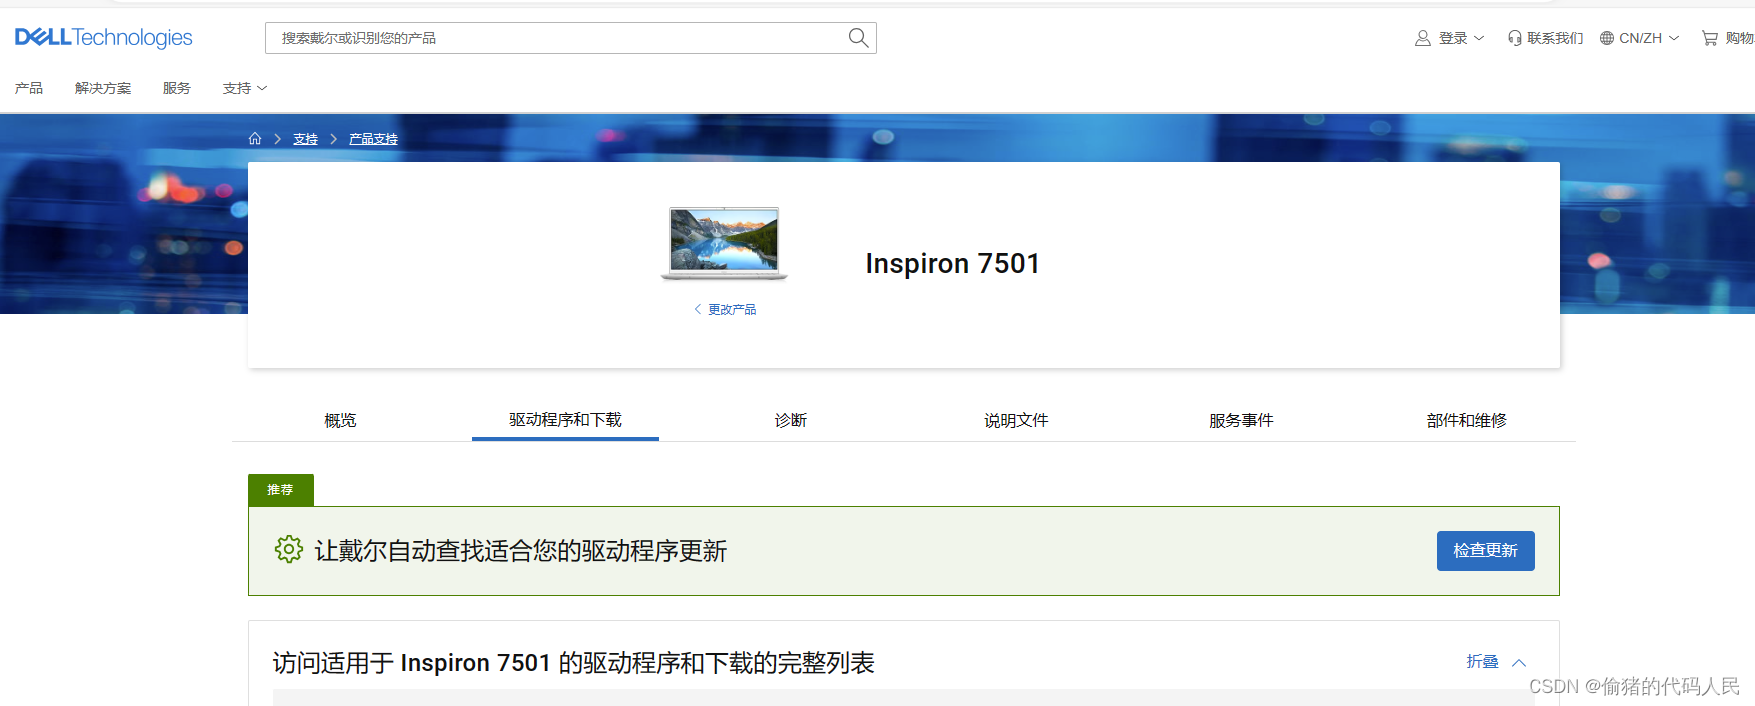Open the 产品 menu
Viewport: 1755px width, 706px height.
click(29, 88)
